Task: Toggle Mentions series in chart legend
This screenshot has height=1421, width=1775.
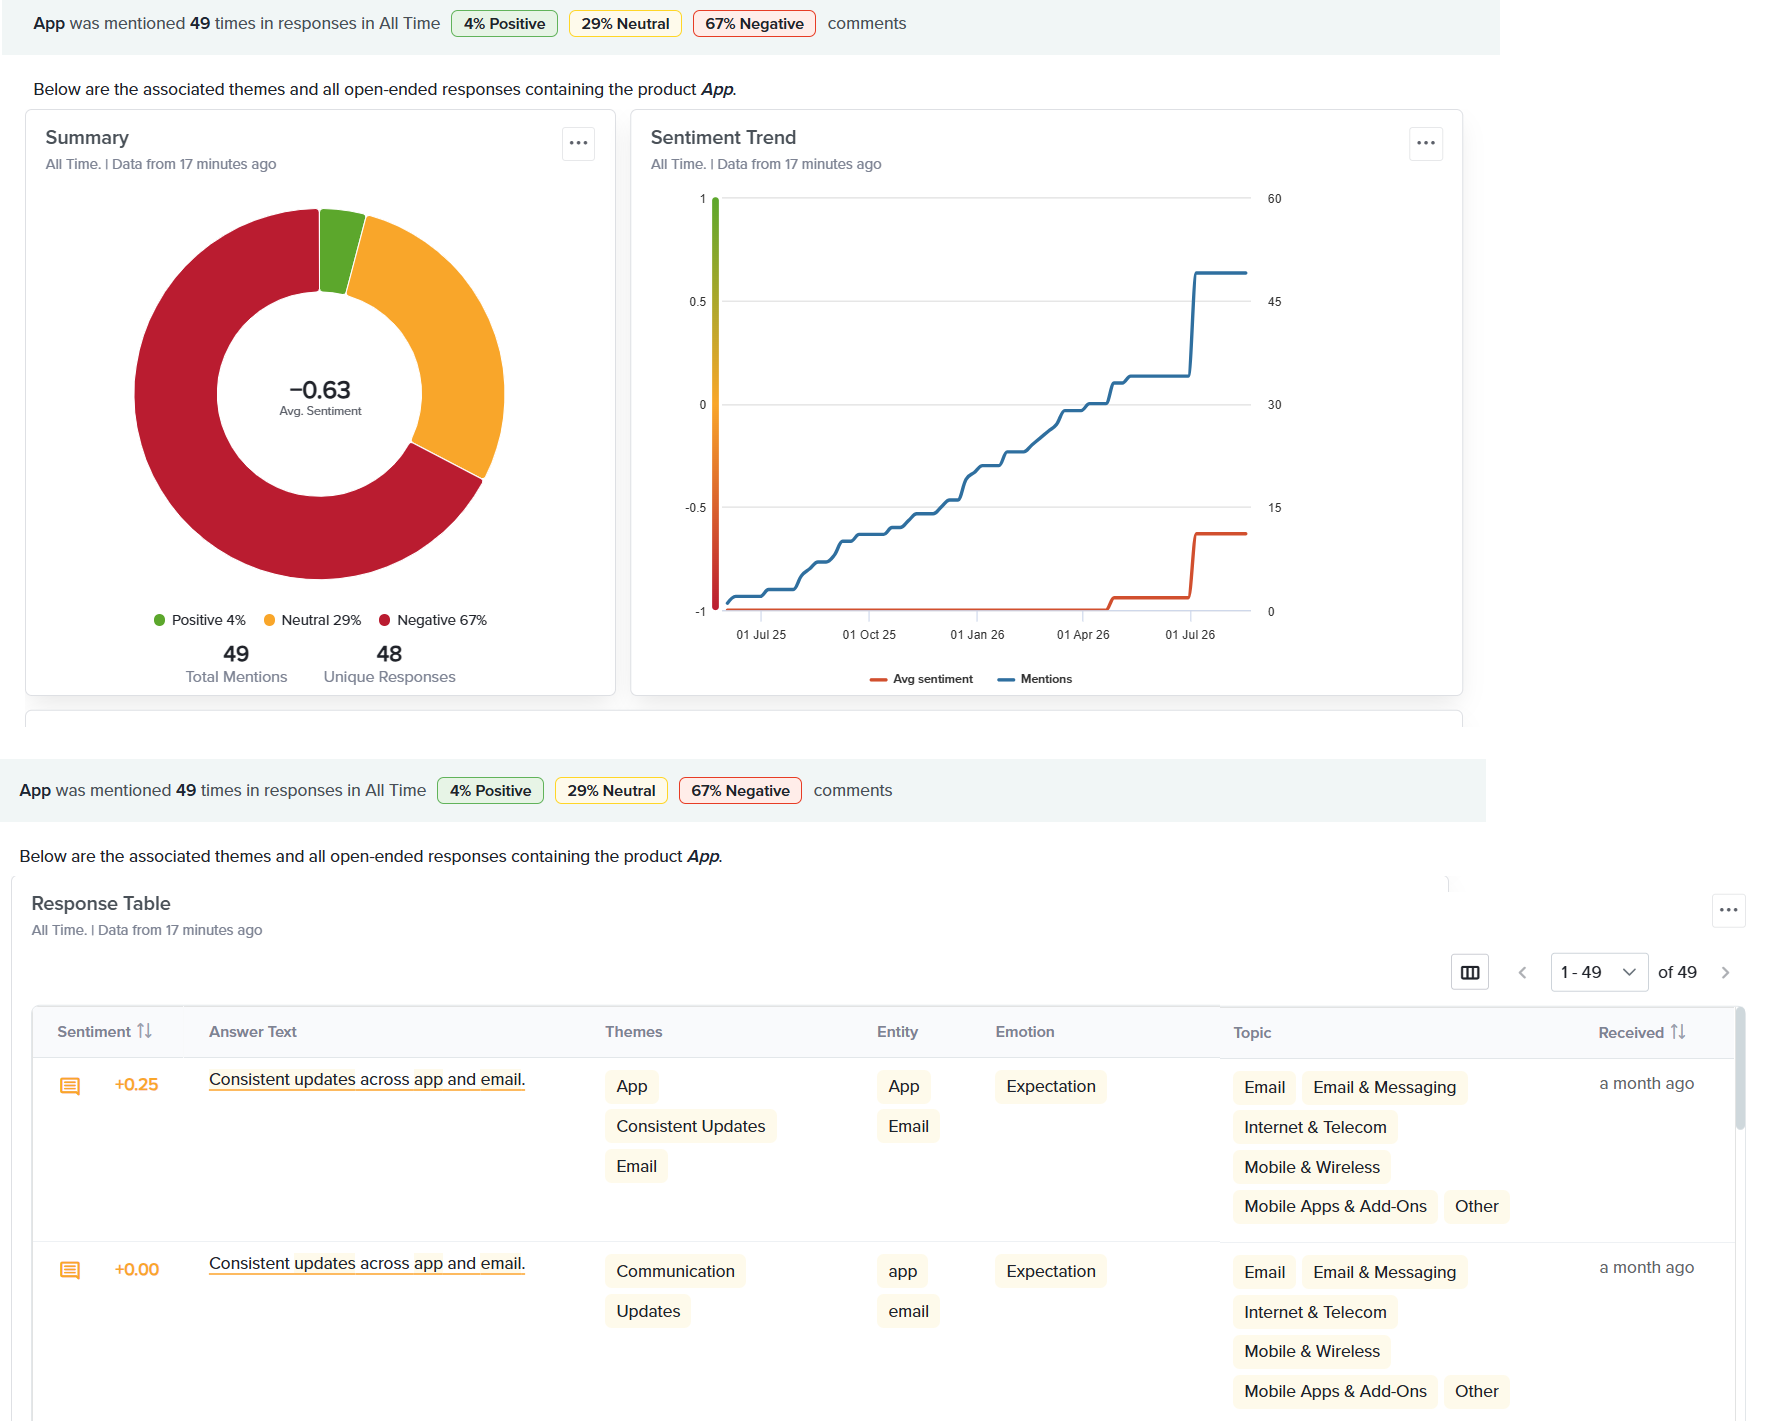Action: coord(1035,679)
